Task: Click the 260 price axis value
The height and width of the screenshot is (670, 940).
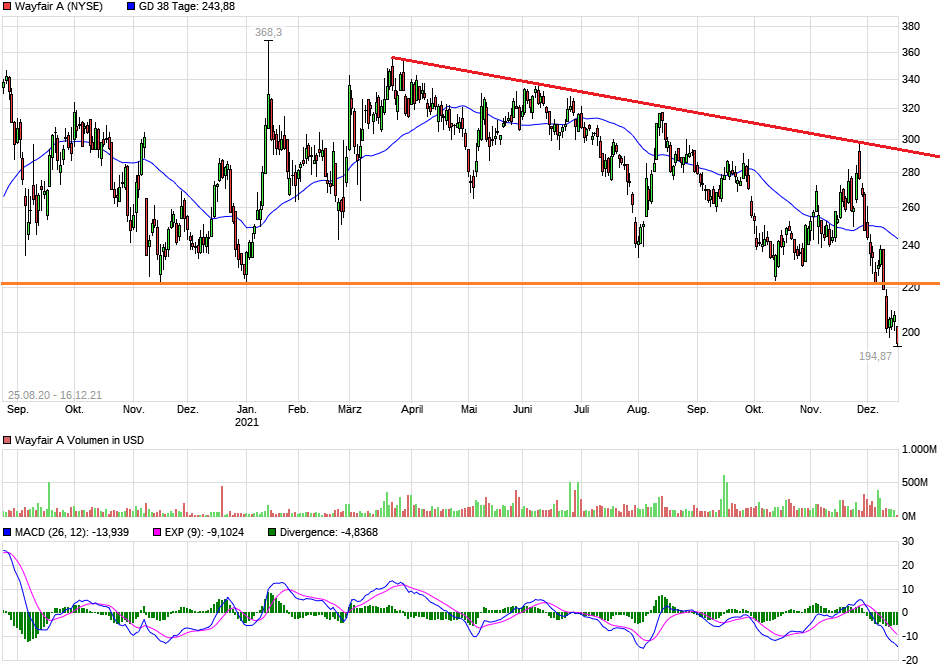Action: (911, 208)
